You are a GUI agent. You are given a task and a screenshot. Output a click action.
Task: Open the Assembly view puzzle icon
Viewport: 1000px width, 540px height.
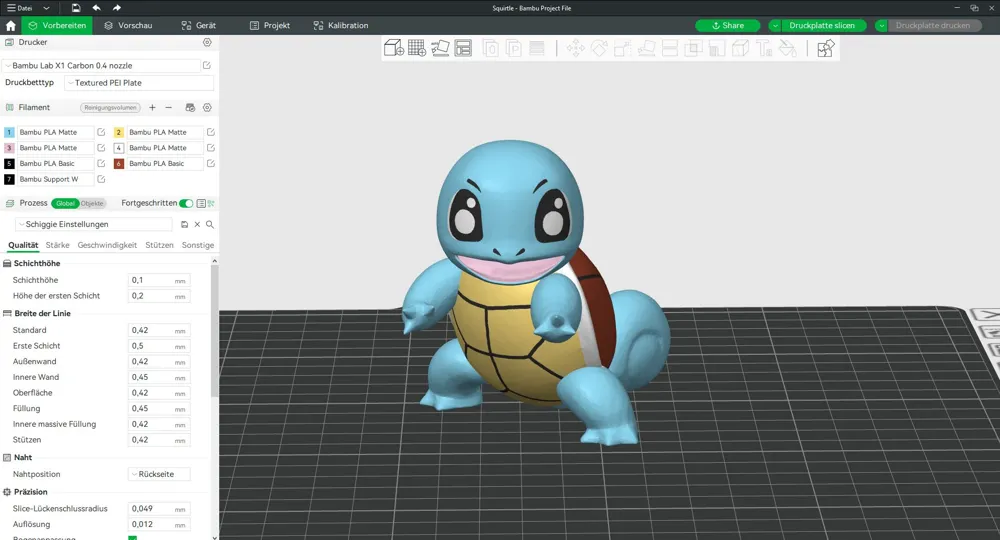(x=825, y=48)
